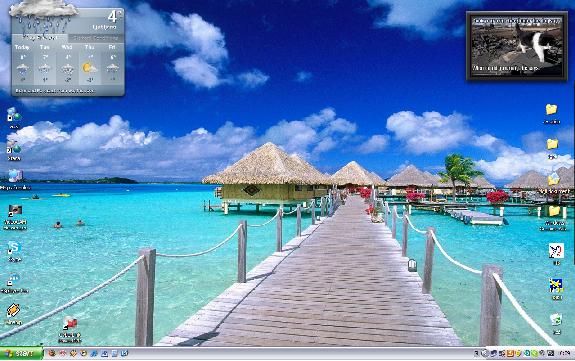Select the Today forecast column in widget
Viewport: 575px width, 361px height.
23,64
